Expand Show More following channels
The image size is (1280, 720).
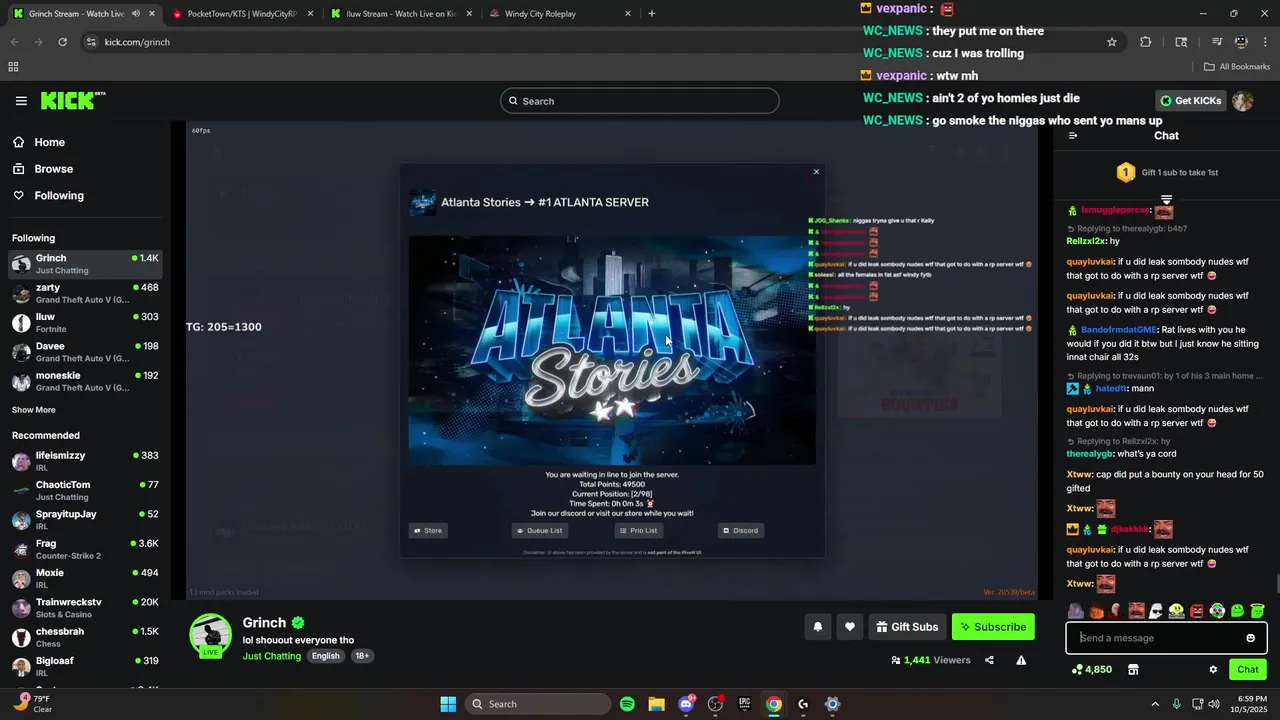tap(34, 410)
